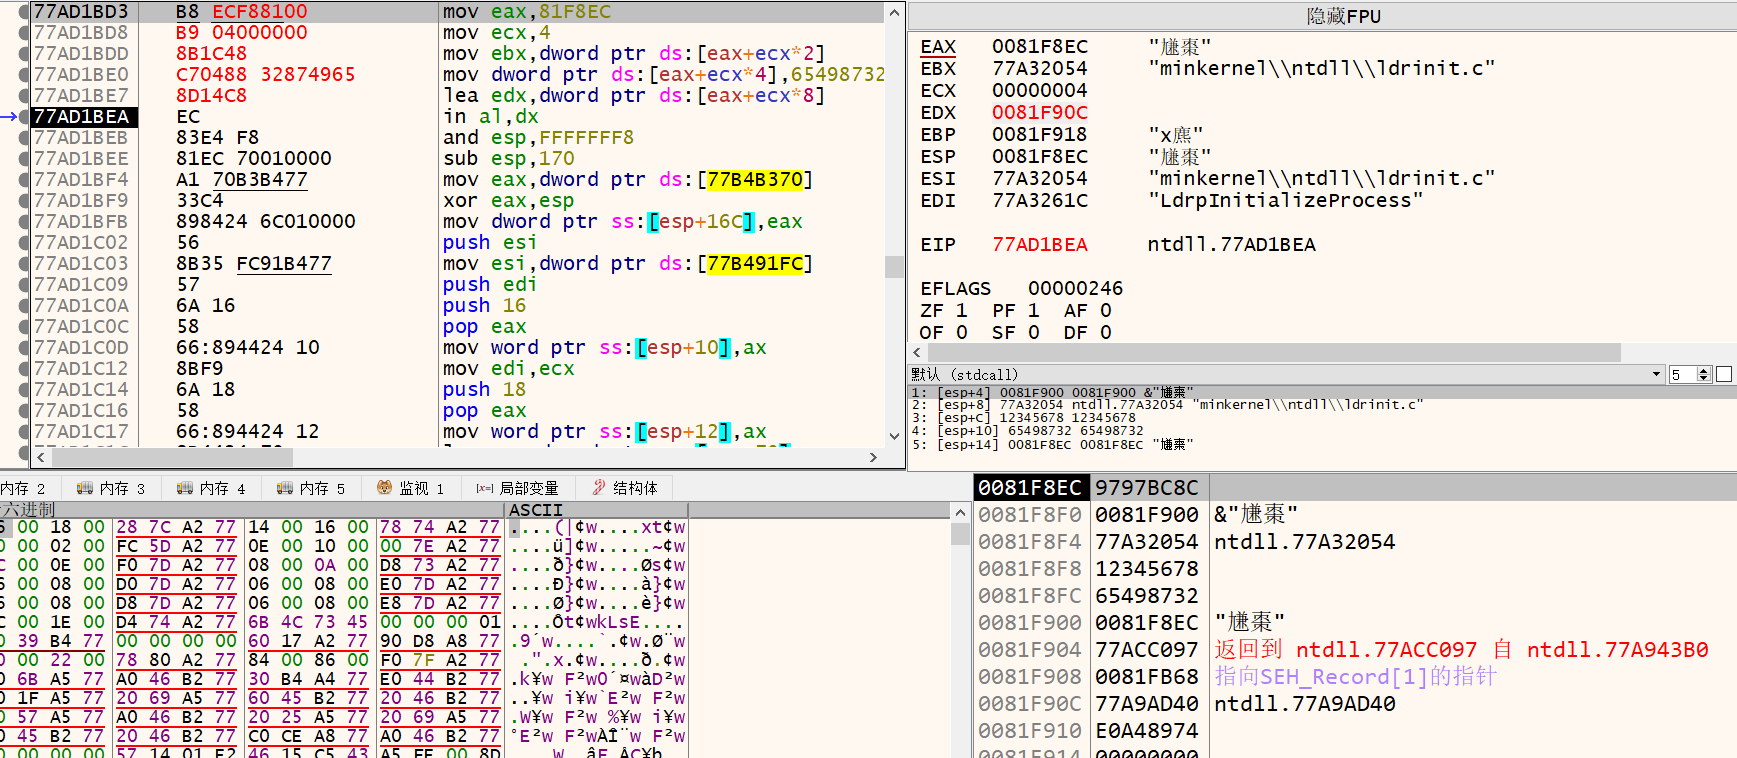Select the red EDX value 0081F90C
The height and width of the screenshot is (758, 1737).
[x=1040, y=113]
